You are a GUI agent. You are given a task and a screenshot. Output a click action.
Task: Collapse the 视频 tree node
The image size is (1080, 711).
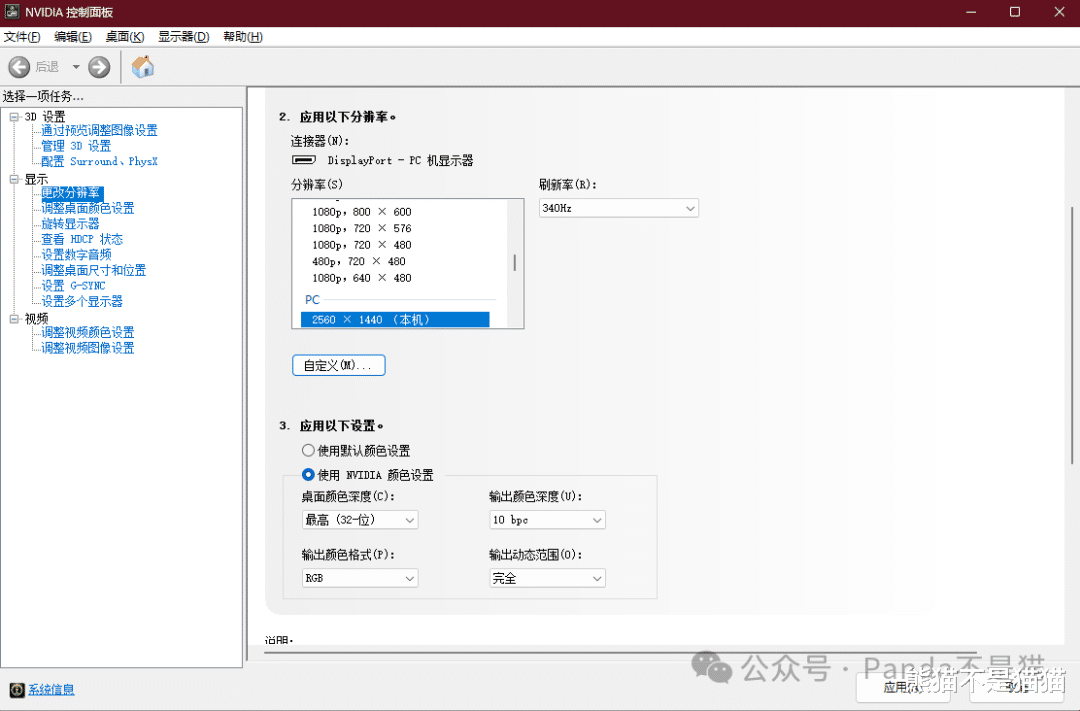pos(14,319)
